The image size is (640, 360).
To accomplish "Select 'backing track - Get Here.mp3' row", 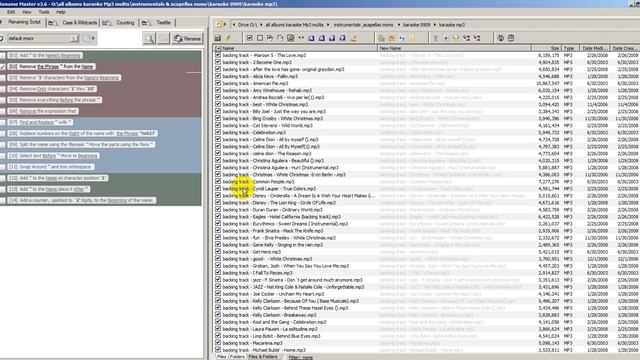I will pos(251,252).
